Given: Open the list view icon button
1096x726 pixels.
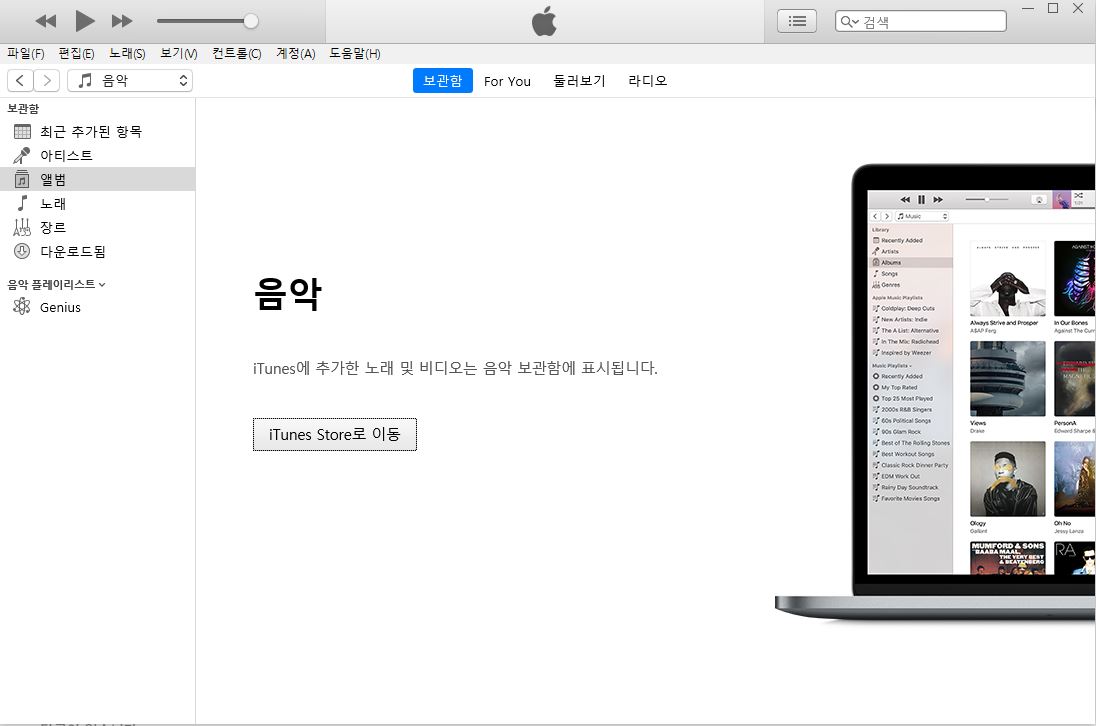Looking at the screenshot, I should click(797, 21).
